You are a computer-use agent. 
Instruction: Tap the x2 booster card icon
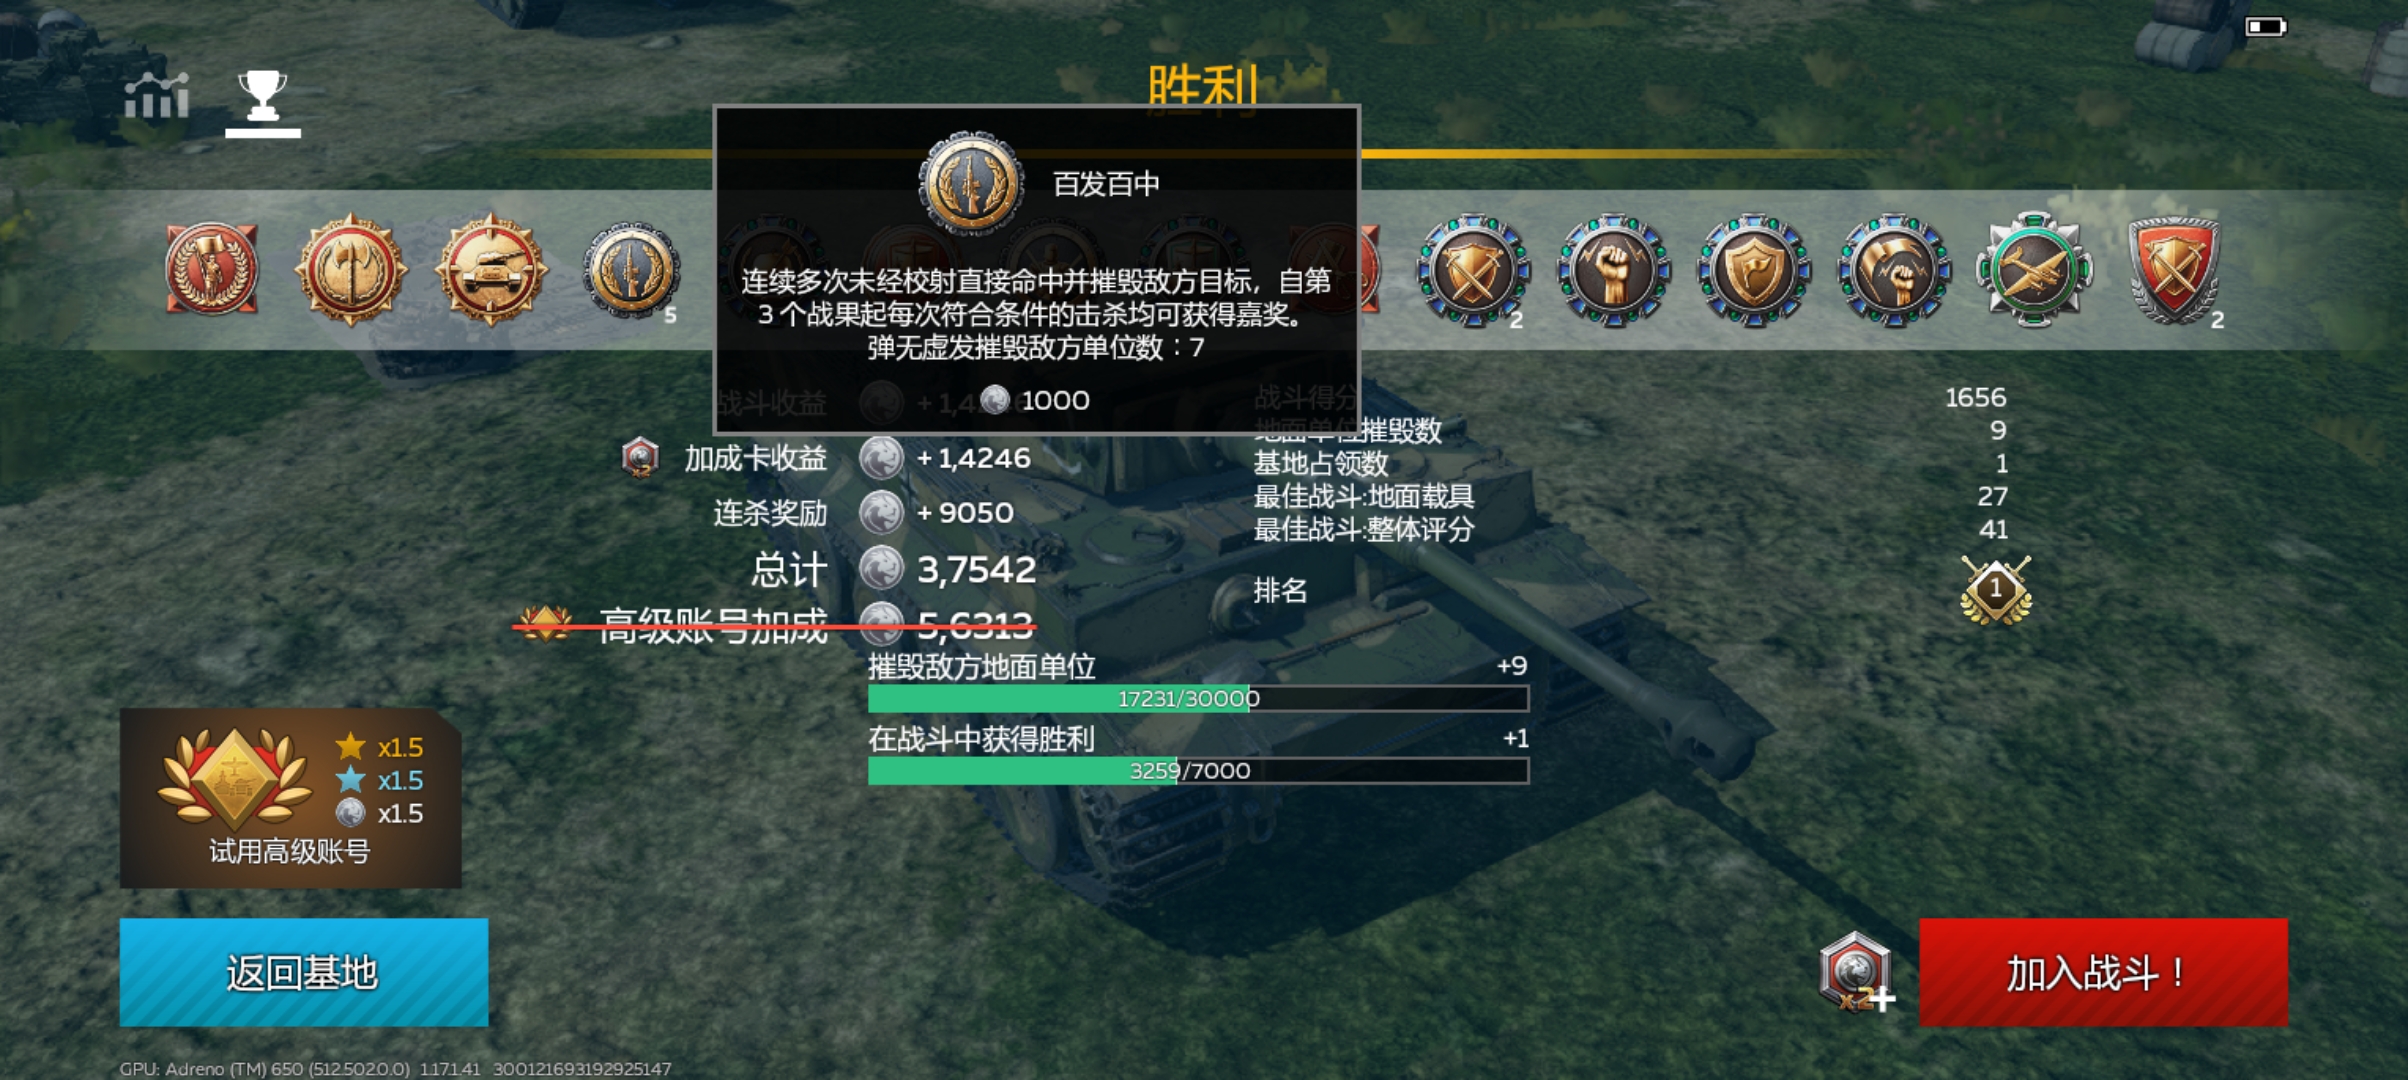(1856, 971)
